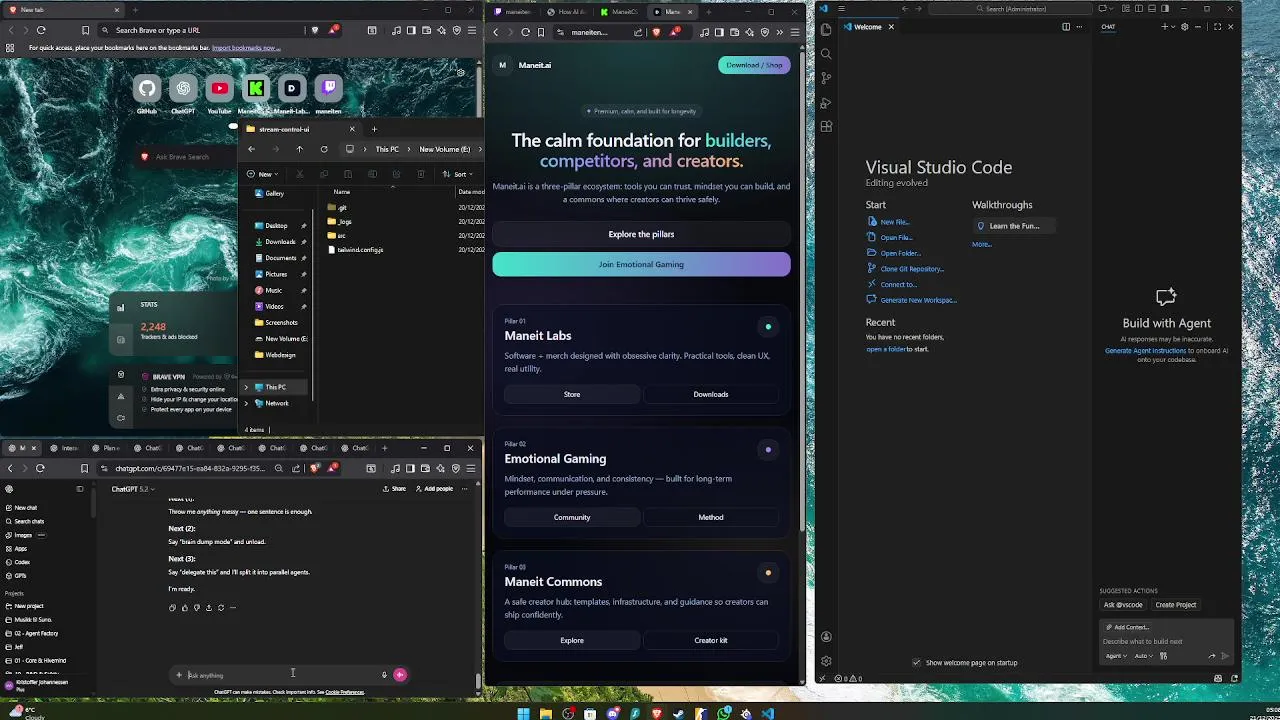Viewport: 1280px width, 720px height.
Task: Start ChatGPT voice mode pink button
Action: pos(400,675)
